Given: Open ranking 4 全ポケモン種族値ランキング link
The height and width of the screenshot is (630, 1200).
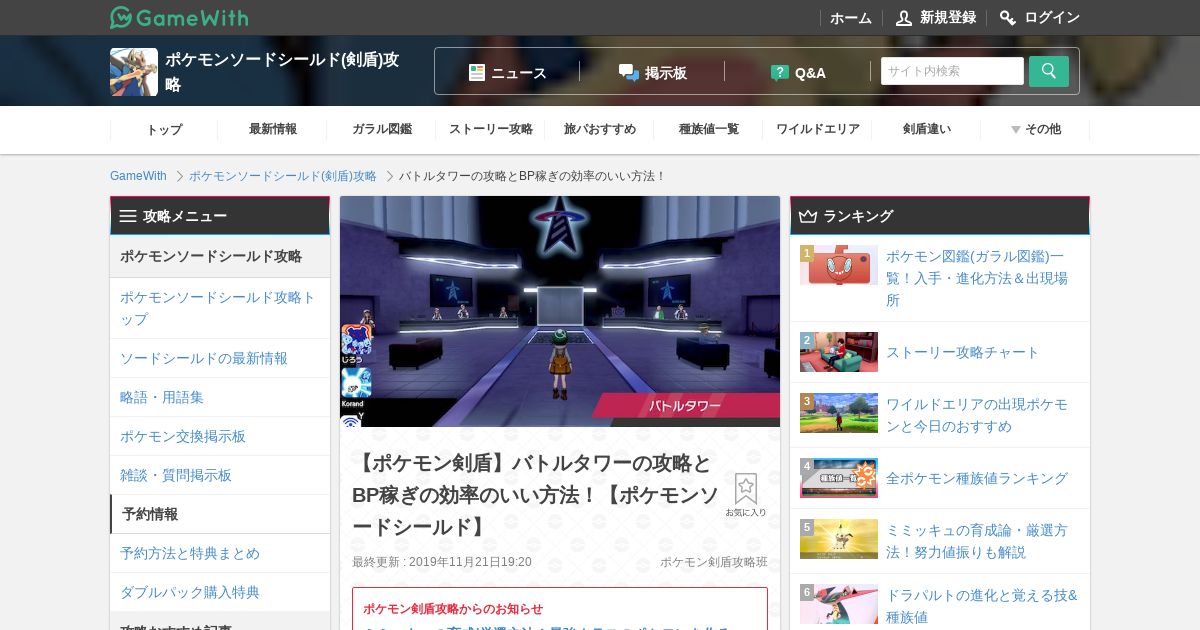Looking at the screenshot, I should coord(977,478).
